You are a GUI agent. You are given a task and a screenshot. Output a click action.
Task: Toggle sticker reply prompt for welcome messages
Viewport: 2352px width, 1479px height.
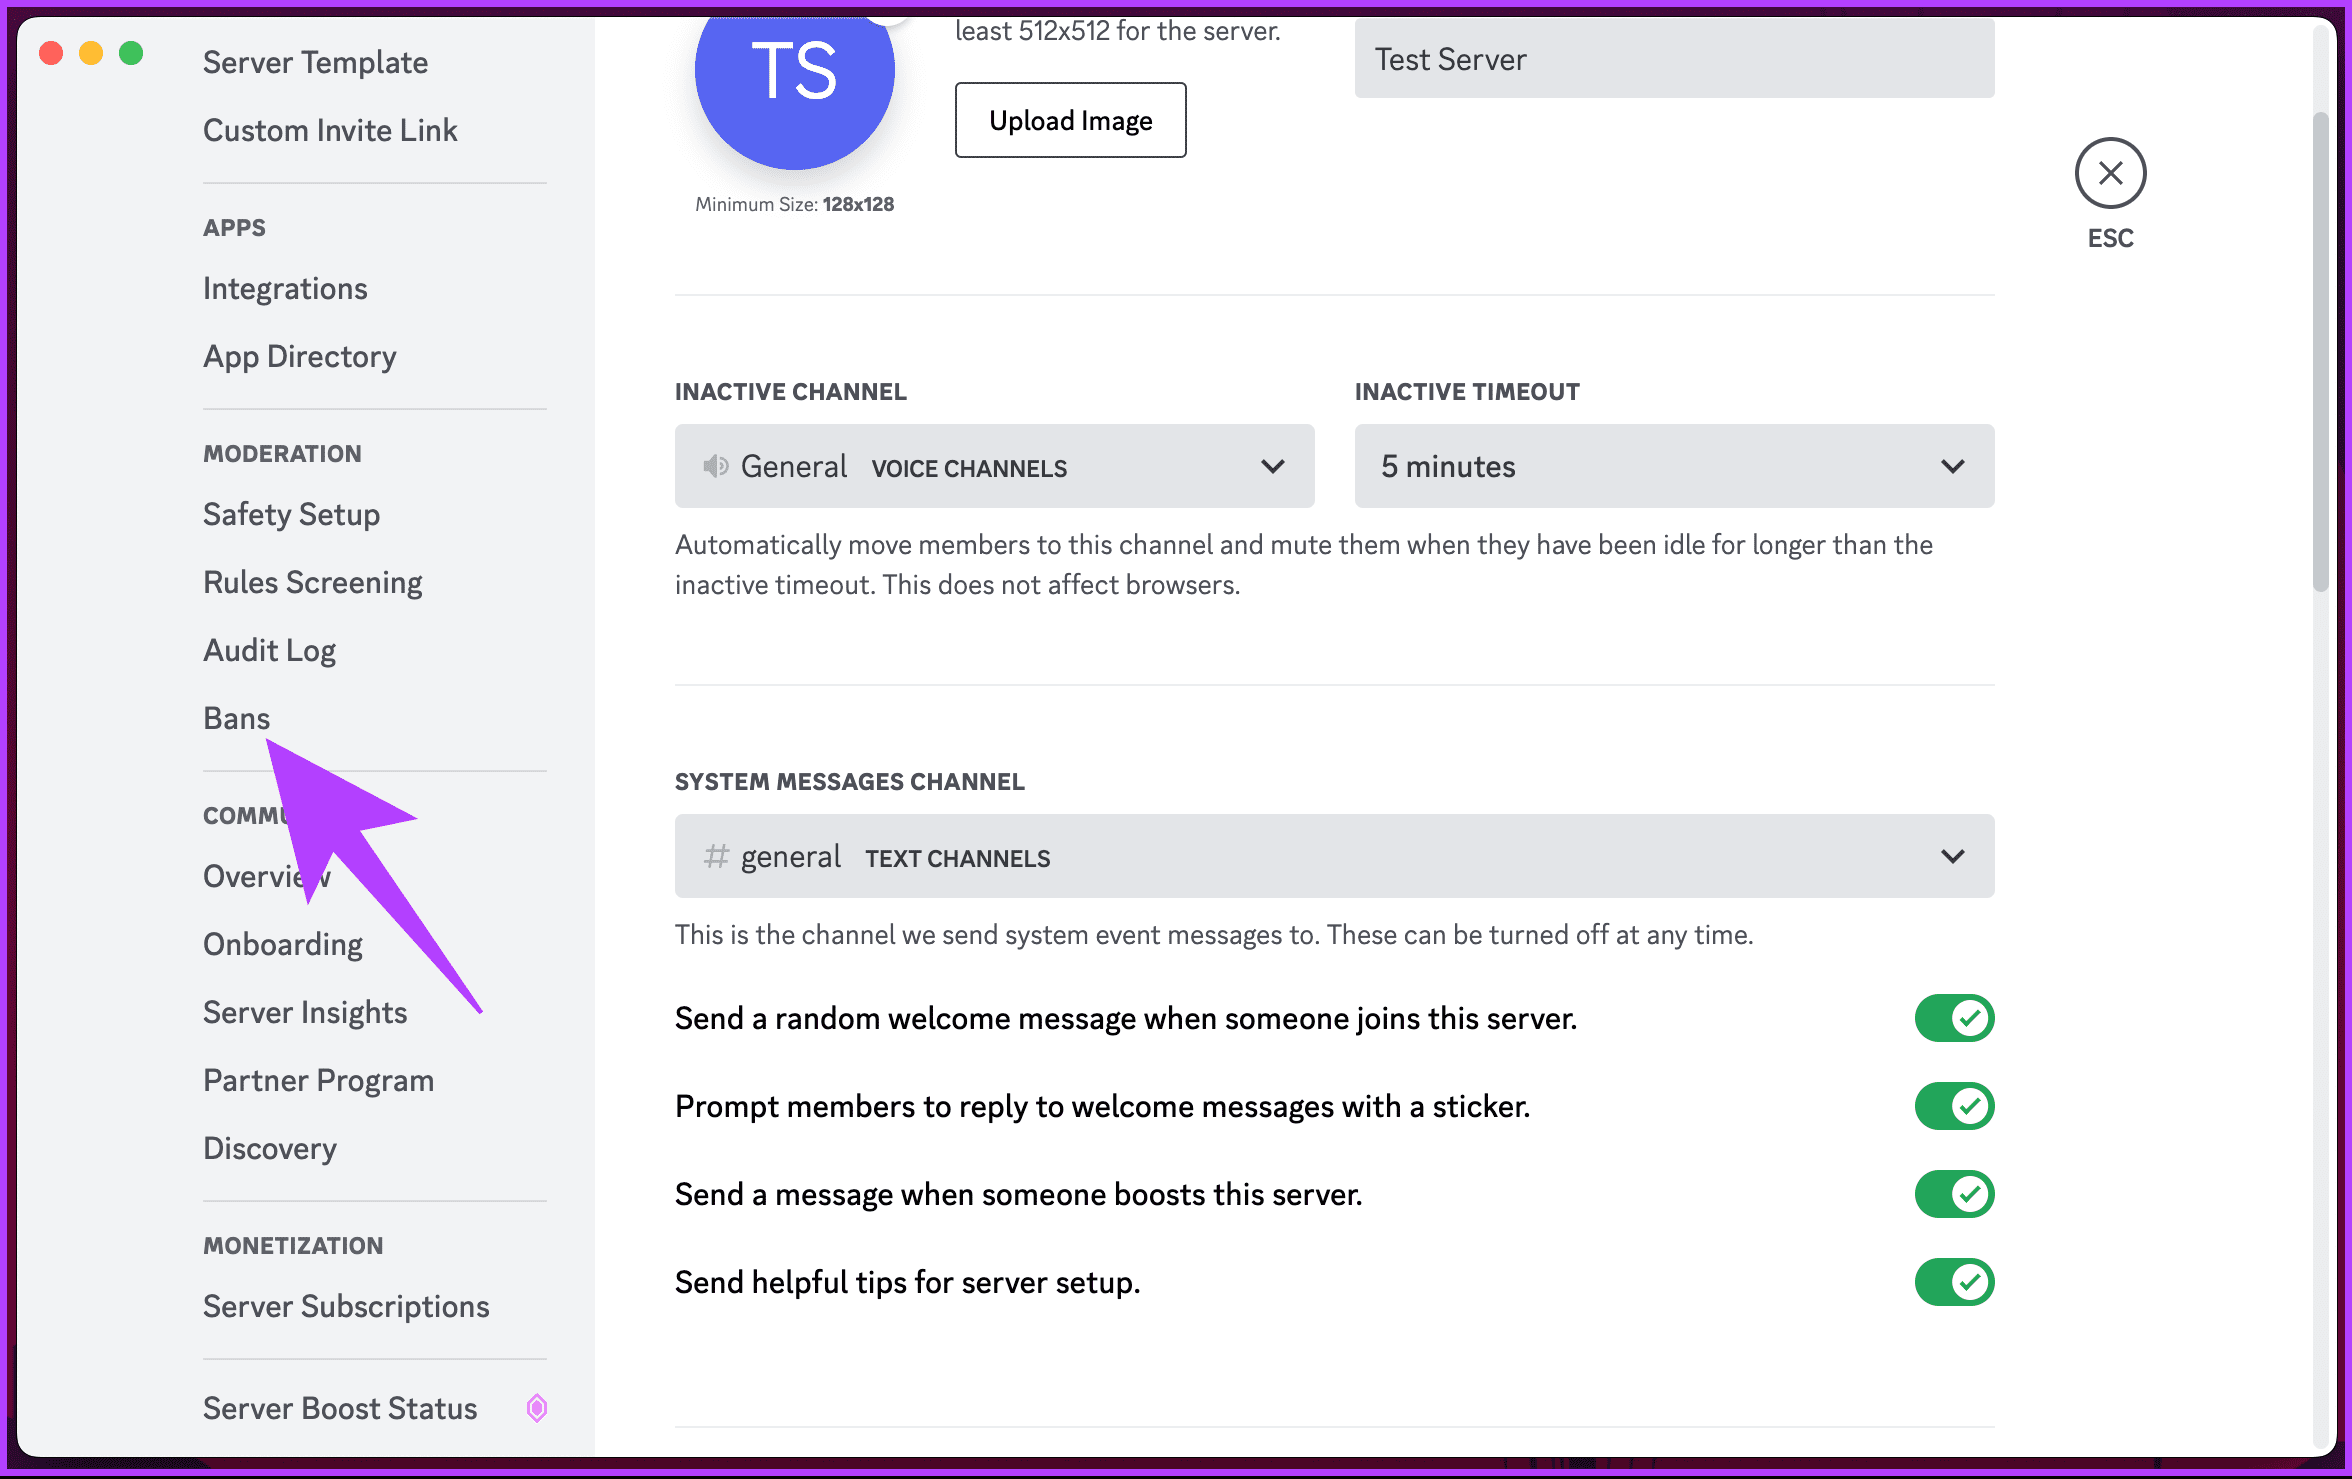pos(1954,1106)
